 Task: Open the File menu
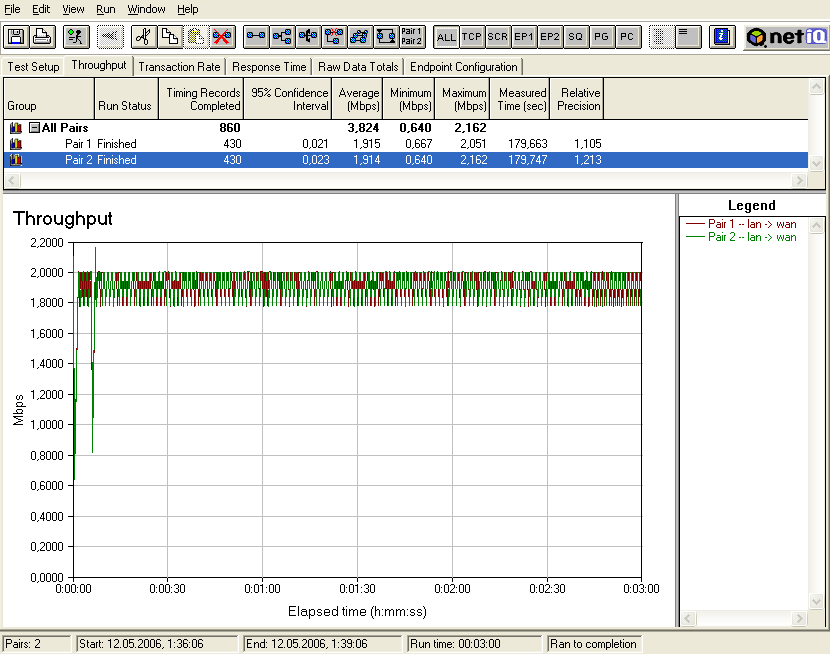coord(12,9)
